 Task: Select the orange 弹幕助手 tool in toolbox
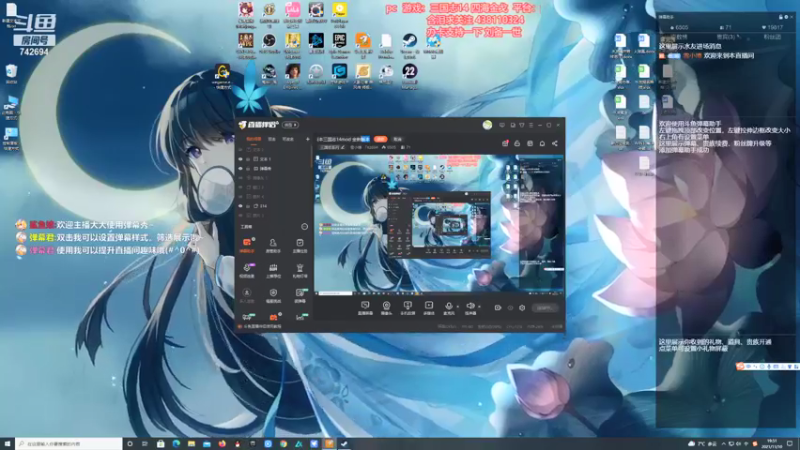coord(247,244)
